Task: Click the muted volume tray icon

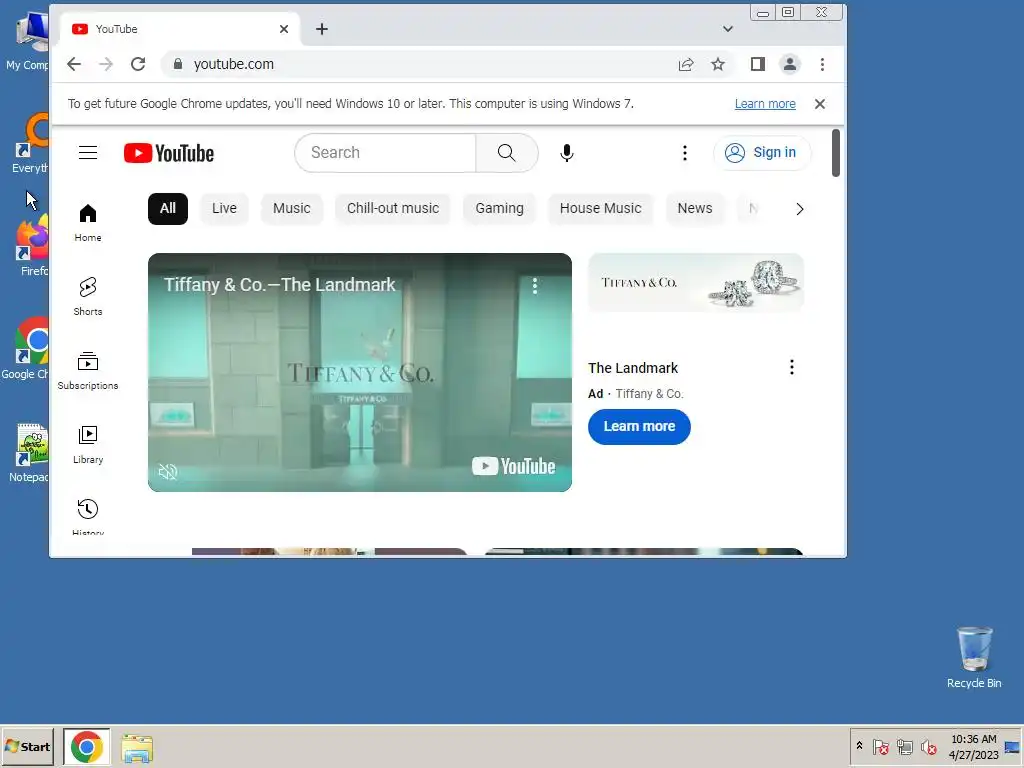Action: pos(928,746)
